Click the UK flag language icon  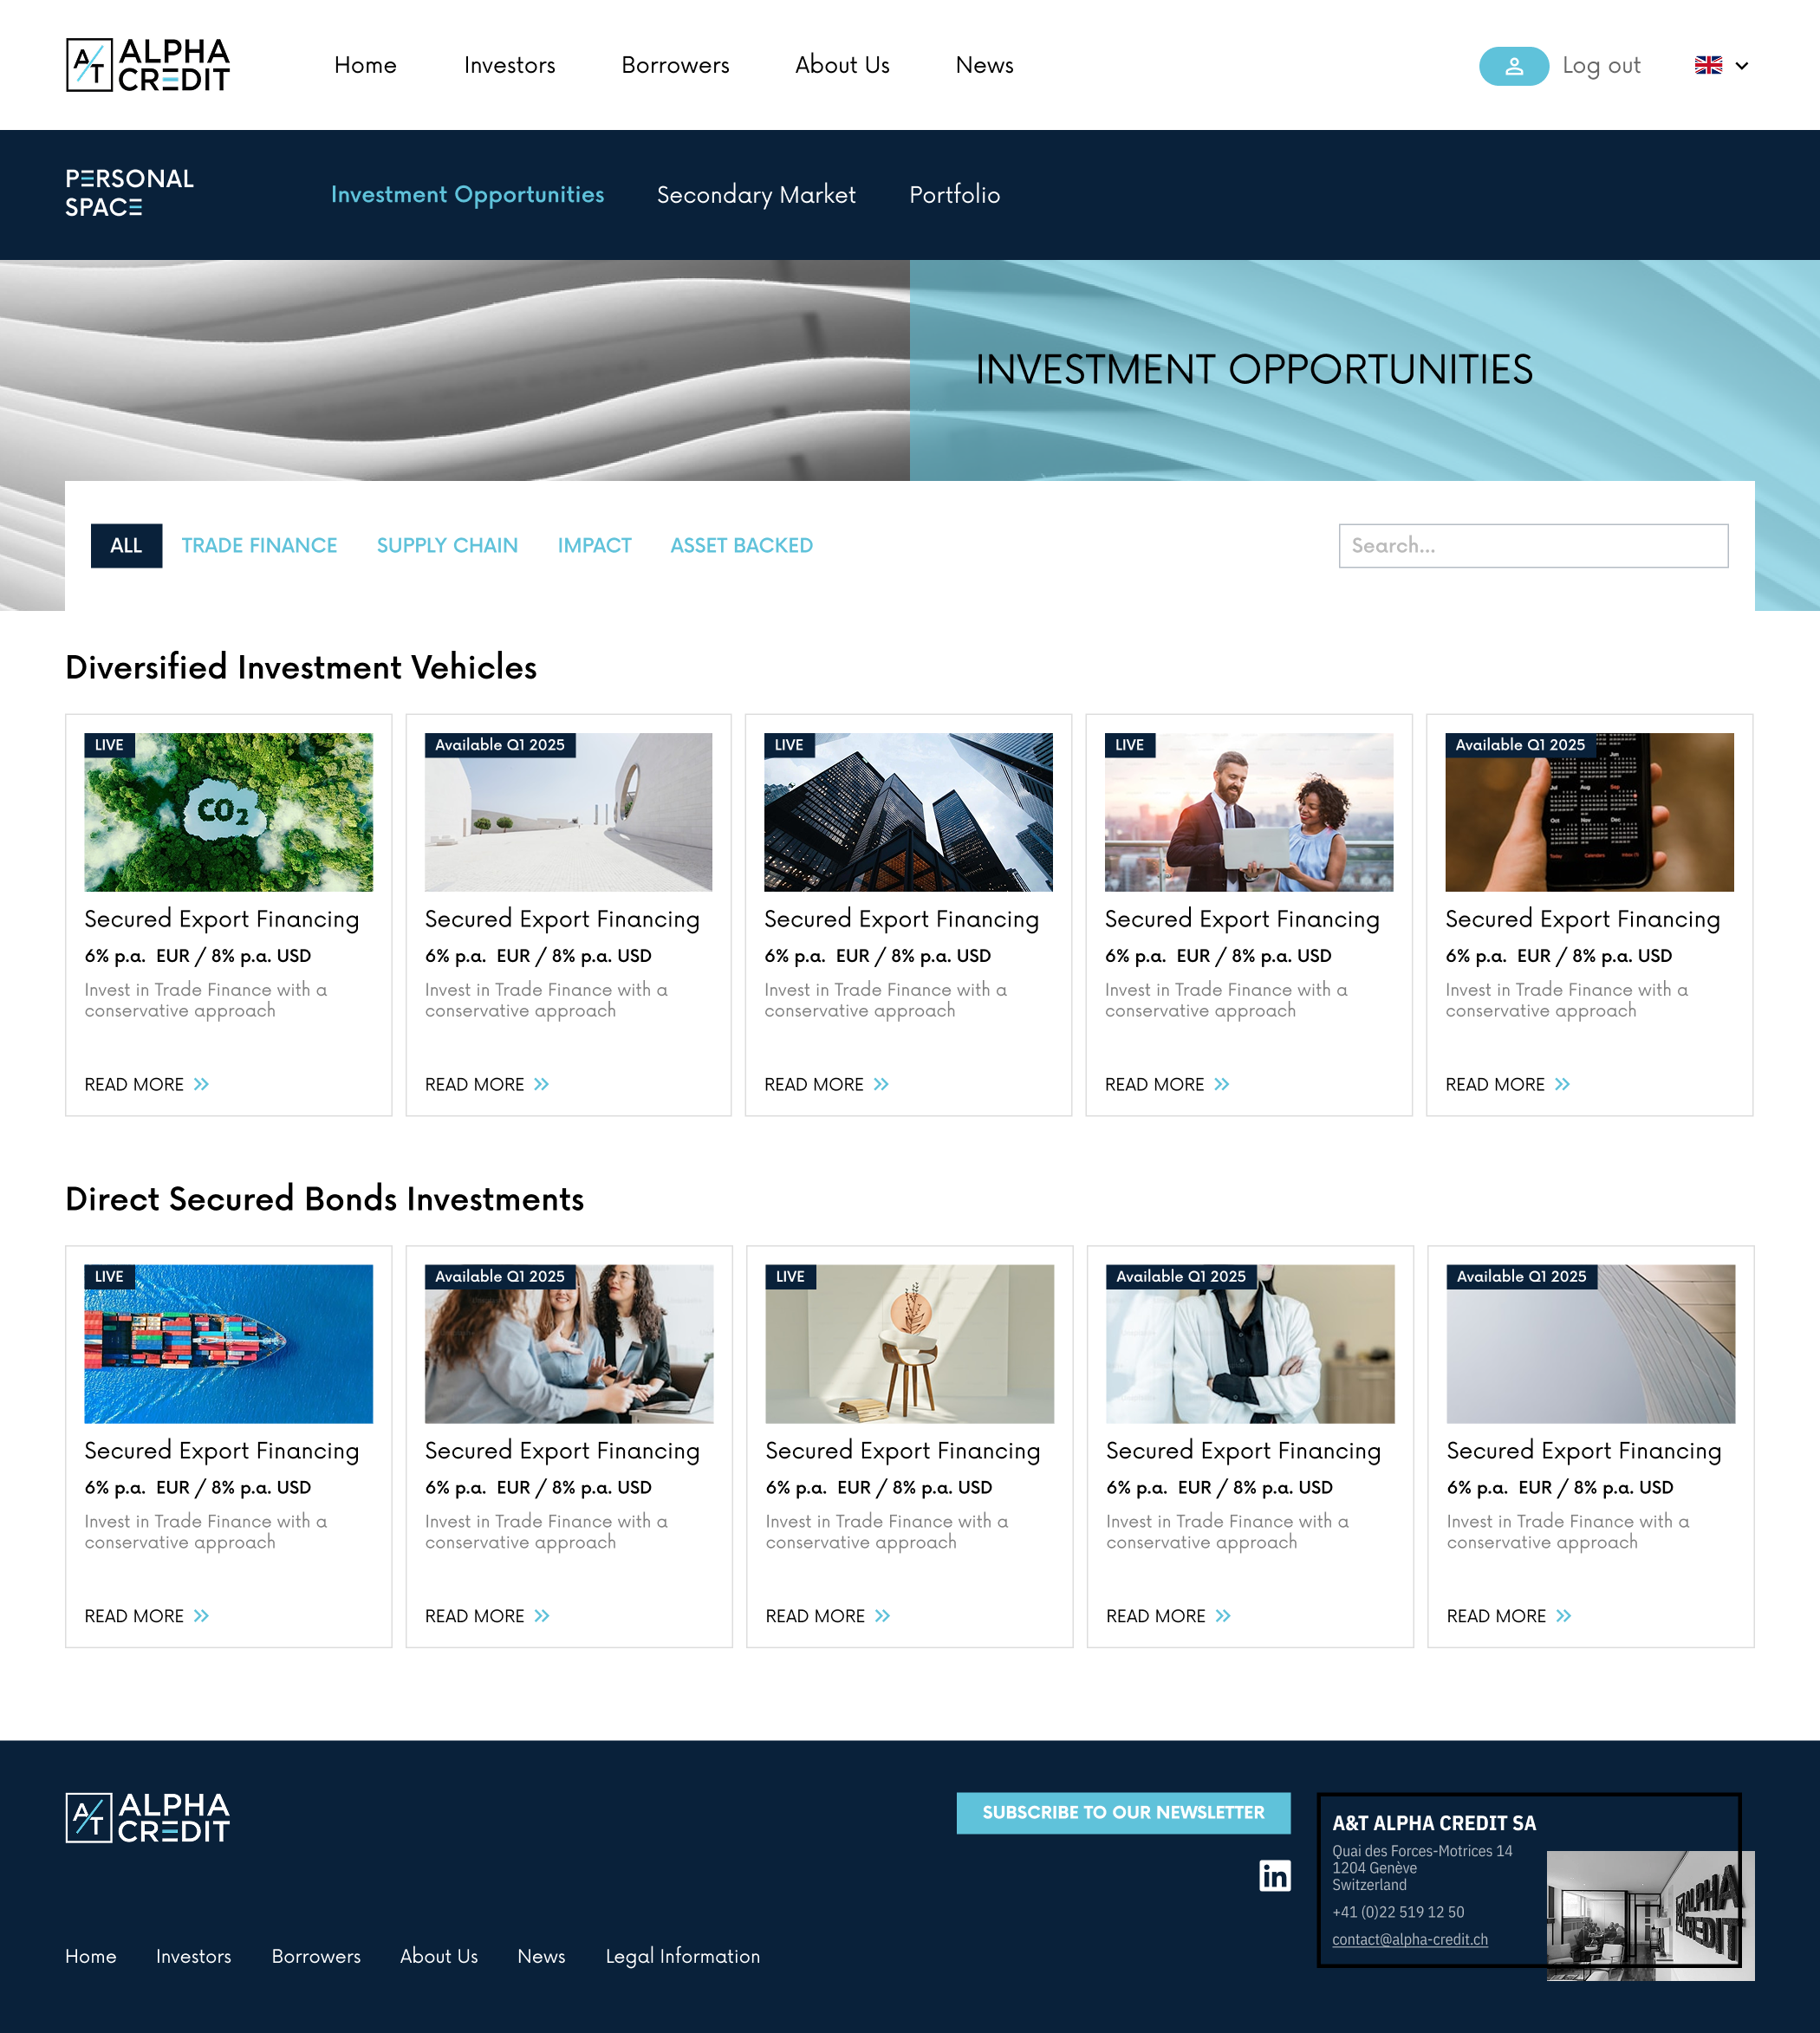click(x=1708, y=65)
